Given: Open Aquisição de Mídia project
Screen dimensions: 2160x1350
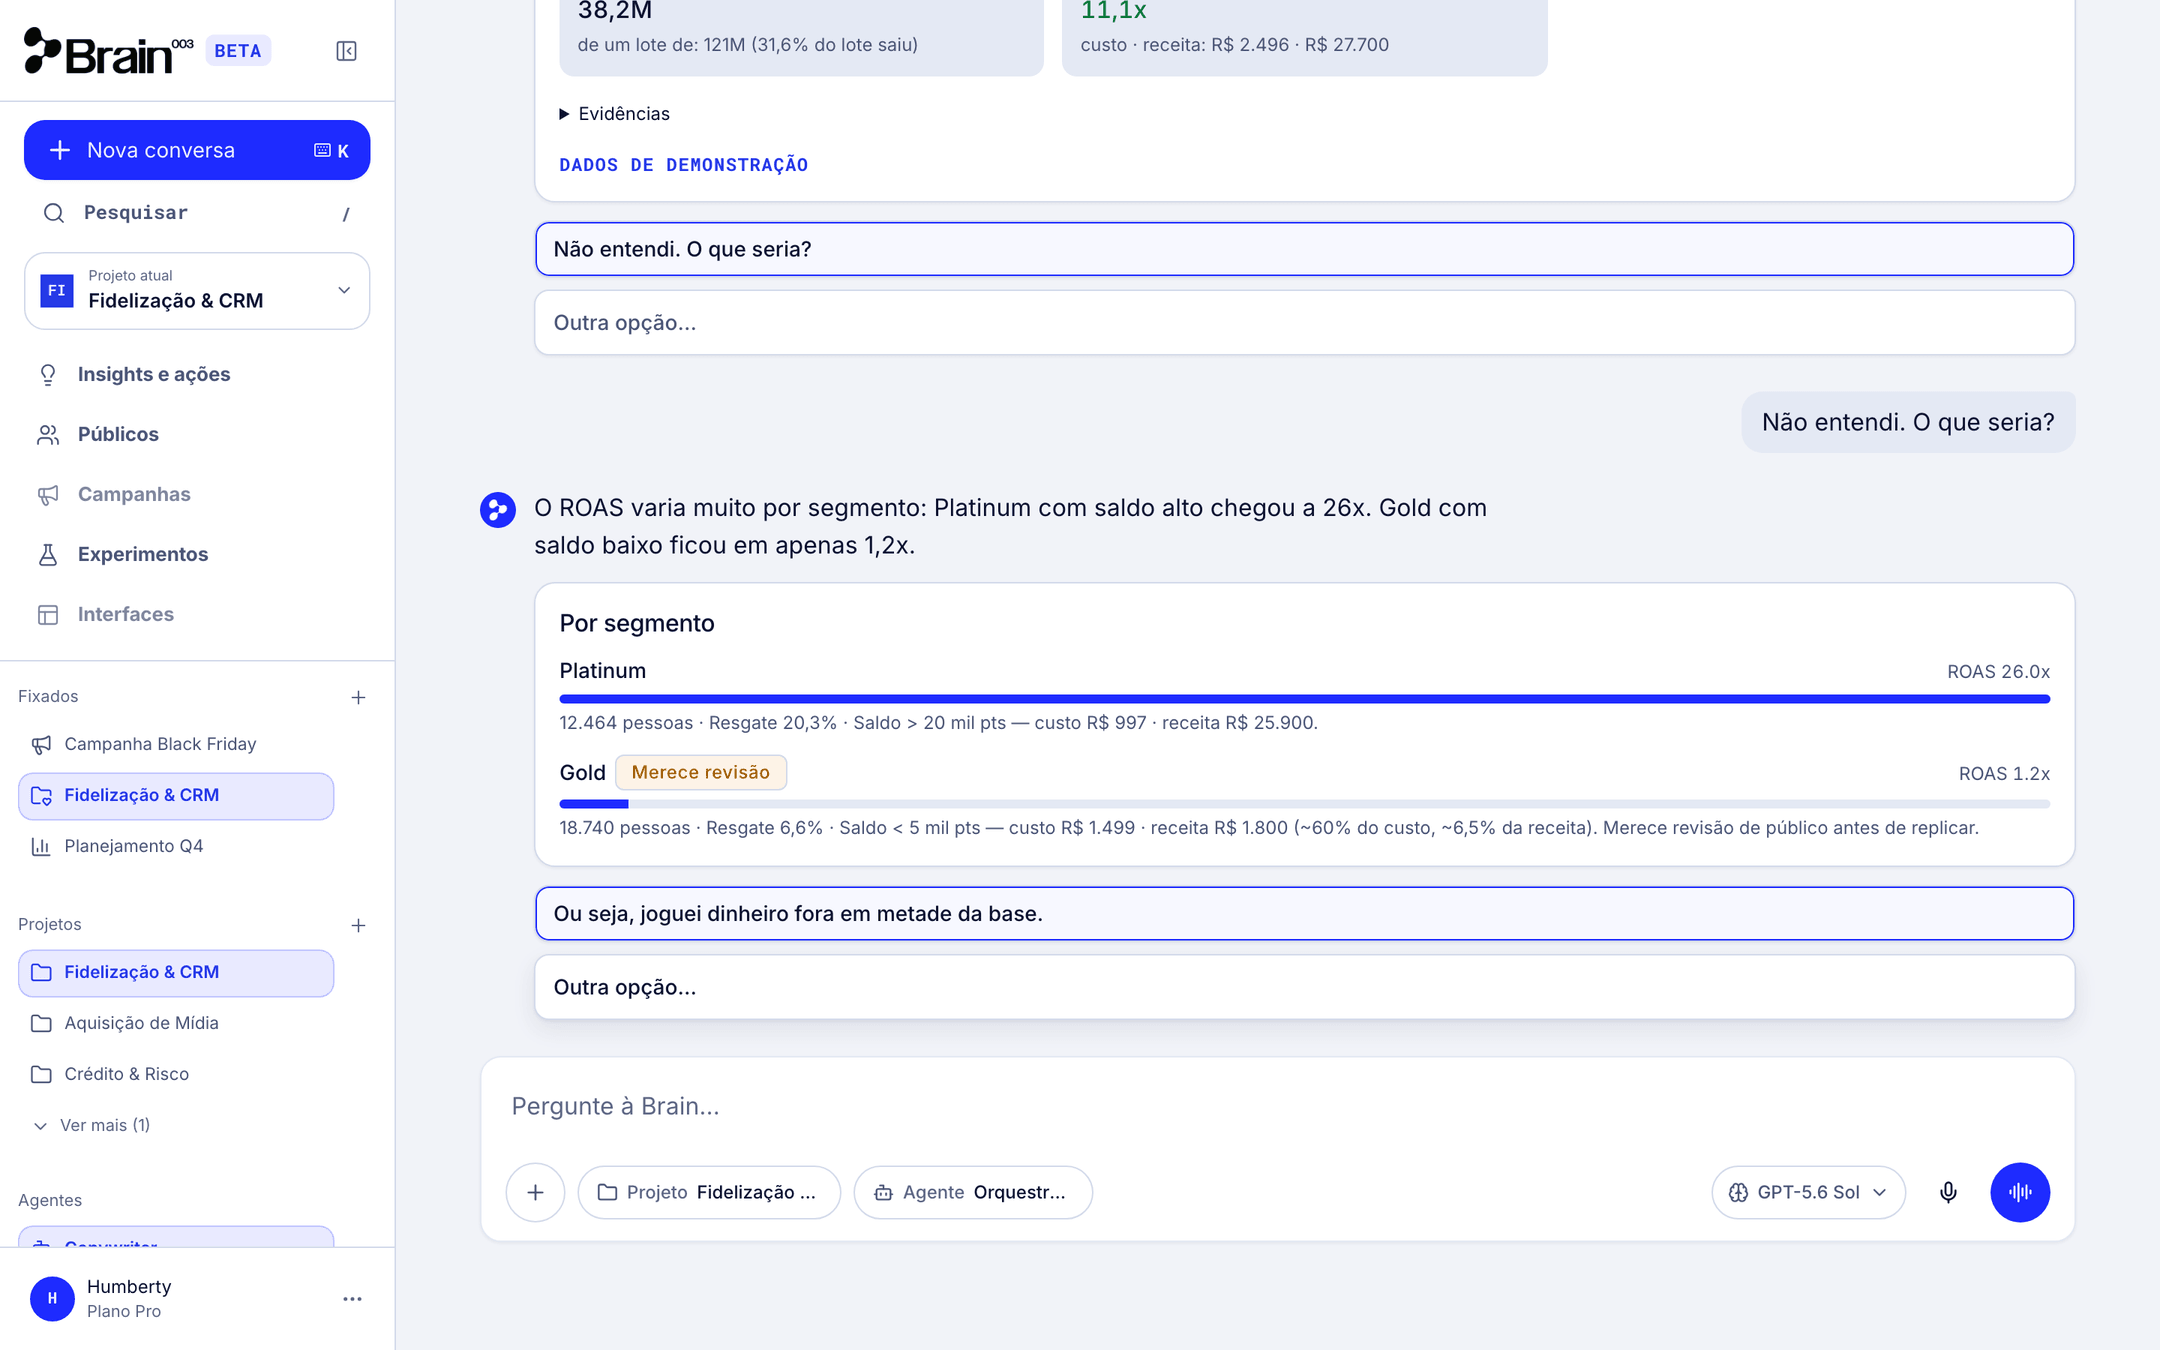Looking at the screenshot, I should coord(176,1023).
